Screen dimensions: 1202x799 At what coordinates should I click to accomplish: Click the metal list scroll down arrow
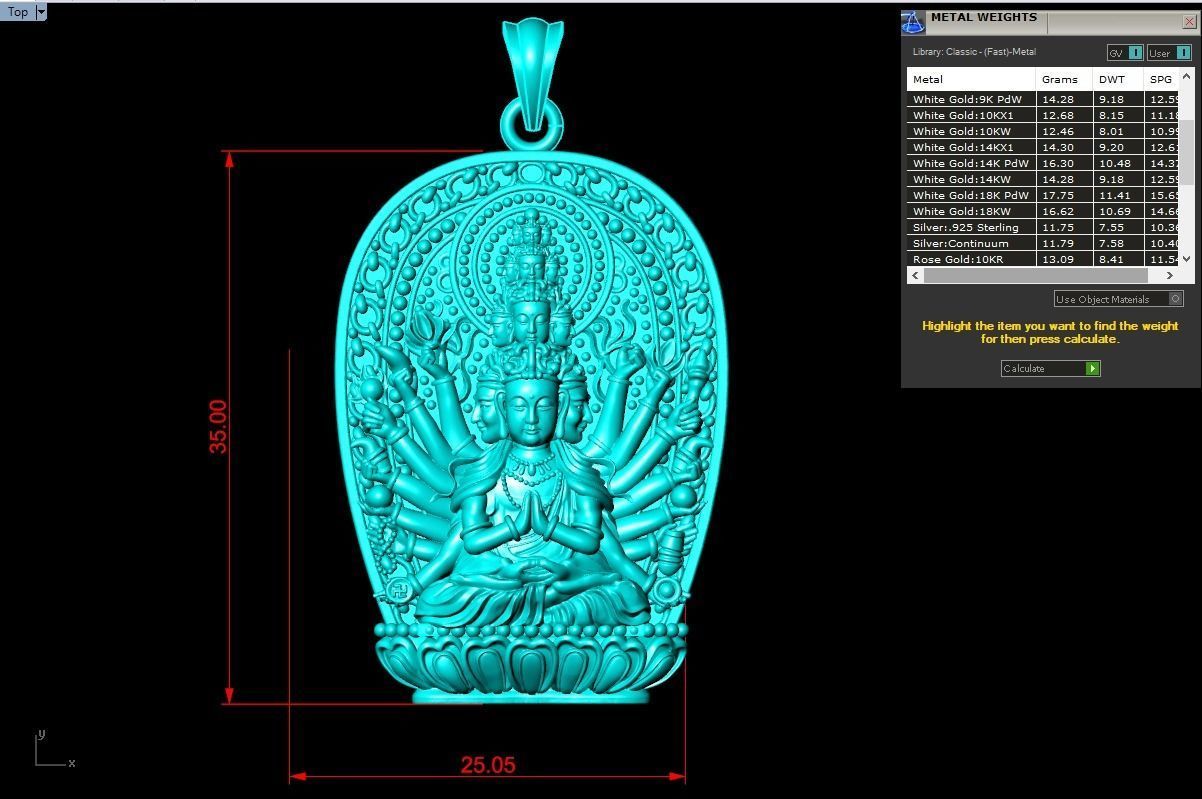[1187, 258]
